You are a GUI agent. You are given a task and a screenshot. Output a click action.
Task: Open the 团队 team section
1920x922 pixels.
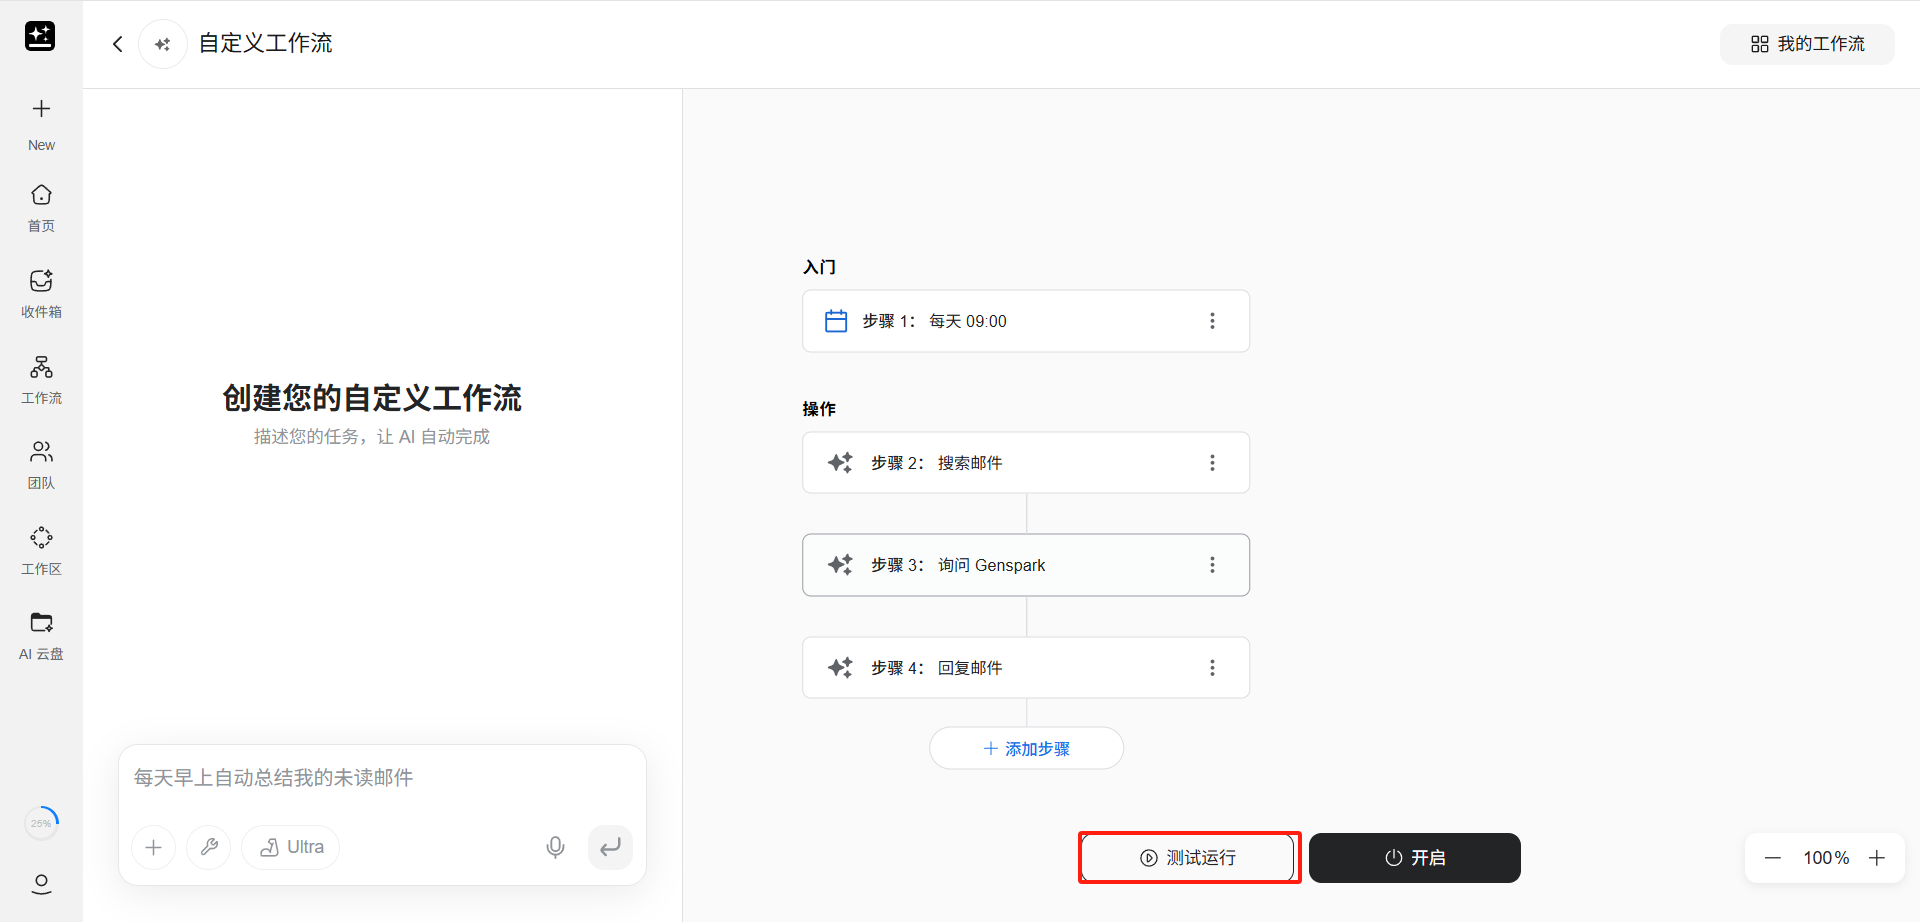pos(41,452)
